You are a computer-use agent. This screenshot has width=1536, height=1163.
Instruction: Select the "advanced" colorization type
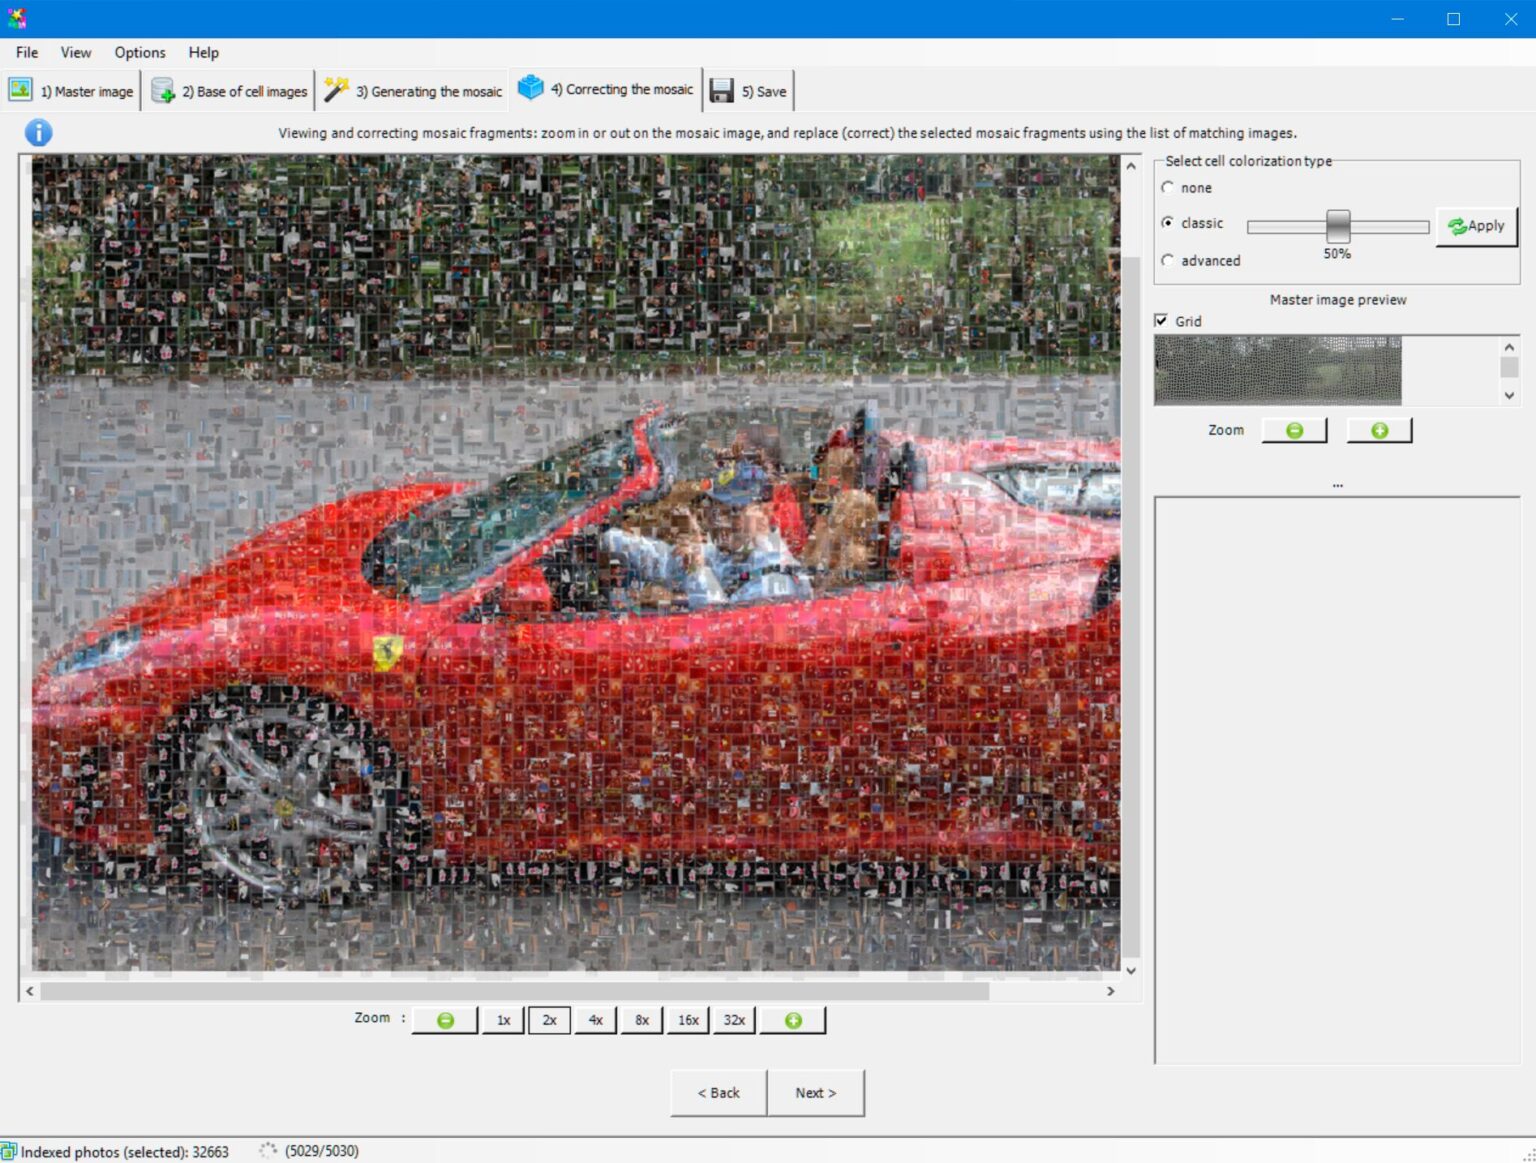[x=1168, y=260]
